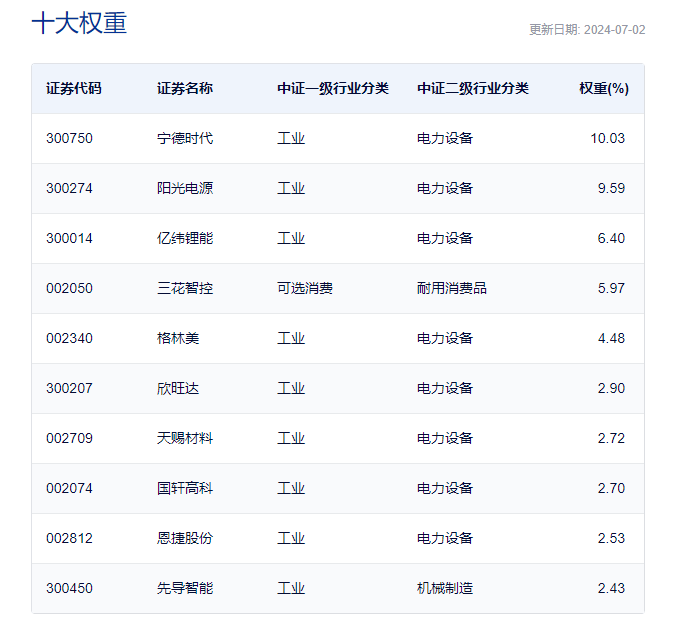Click 工业 in the 先导智能 row
The image size is (699, 639).
(x=291, y=588)
